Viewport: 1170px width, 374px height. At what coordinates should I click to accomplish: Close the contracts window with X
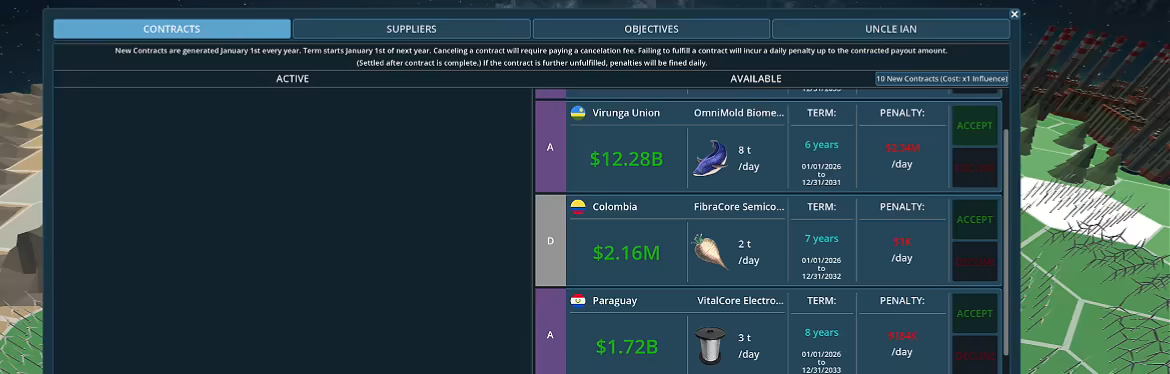(x=1014, y=14)
